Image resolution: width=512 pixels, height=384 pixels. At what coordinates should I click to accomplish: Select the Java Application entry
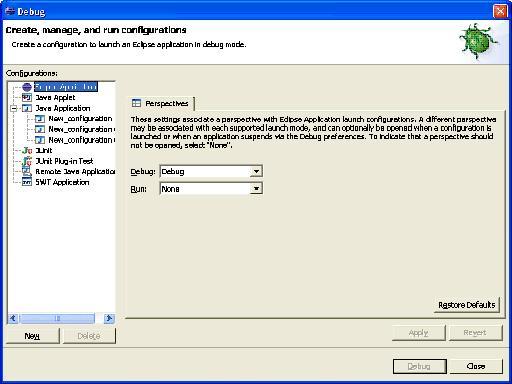coord(63,108)
